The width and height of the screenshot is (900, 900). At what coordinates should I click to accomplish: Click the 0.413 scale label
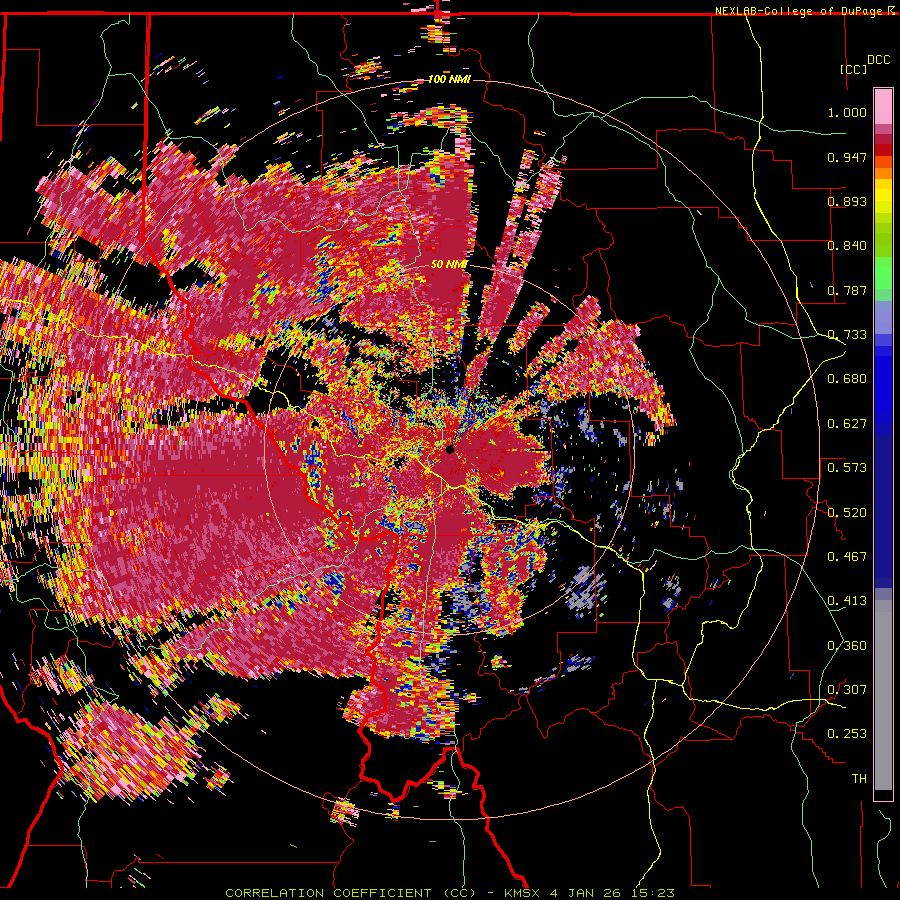pyautogui.click(x=847, y=601)
